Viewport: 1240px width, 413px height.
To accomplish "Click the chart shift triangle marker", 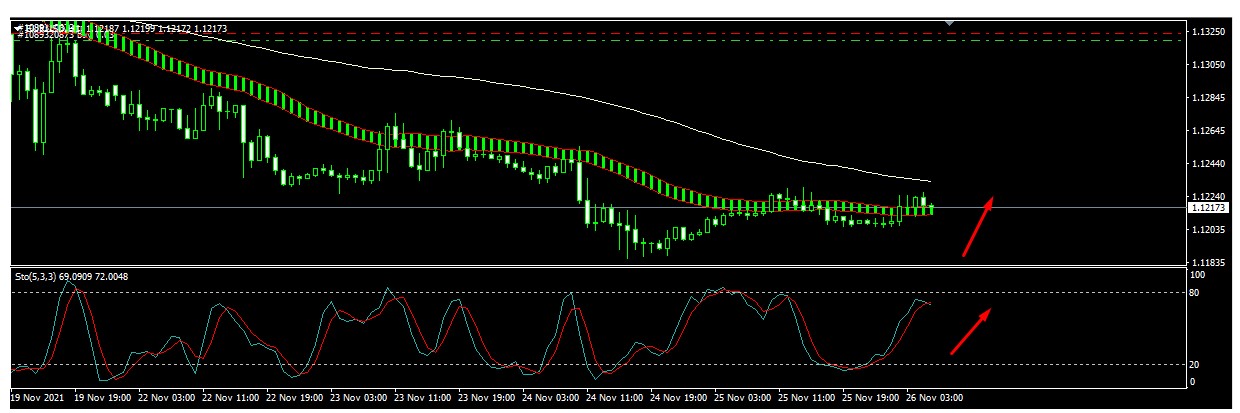I will pyautogui.click(x=950, y=21).
